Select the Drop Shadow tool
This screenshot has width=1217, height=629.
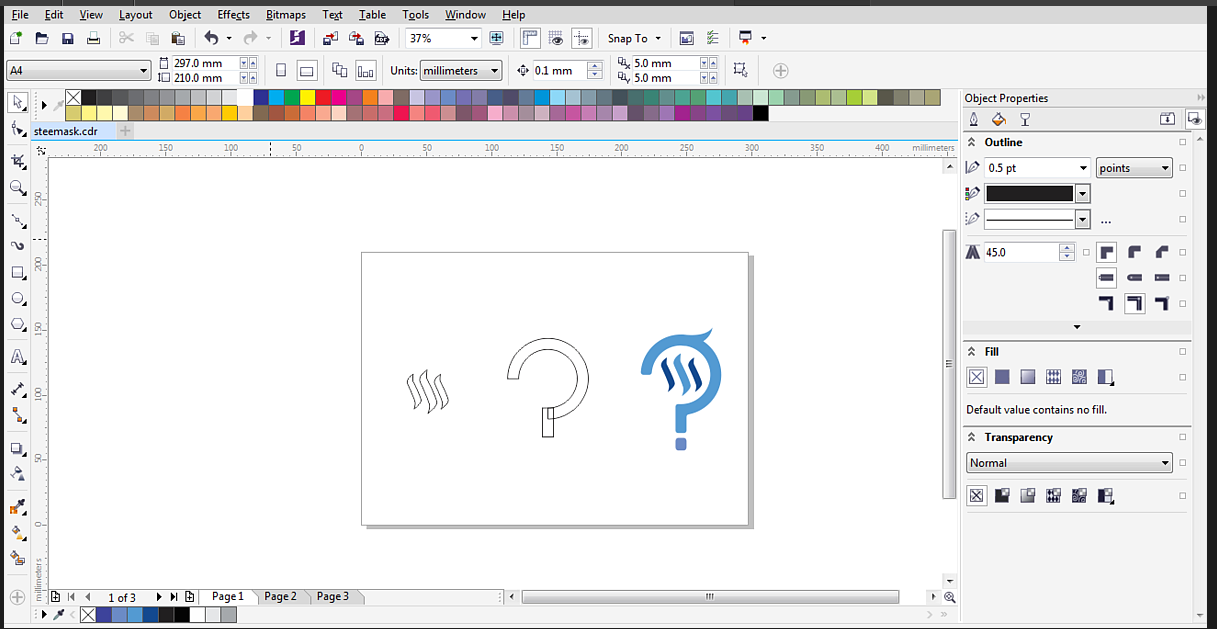coord(17,449)
